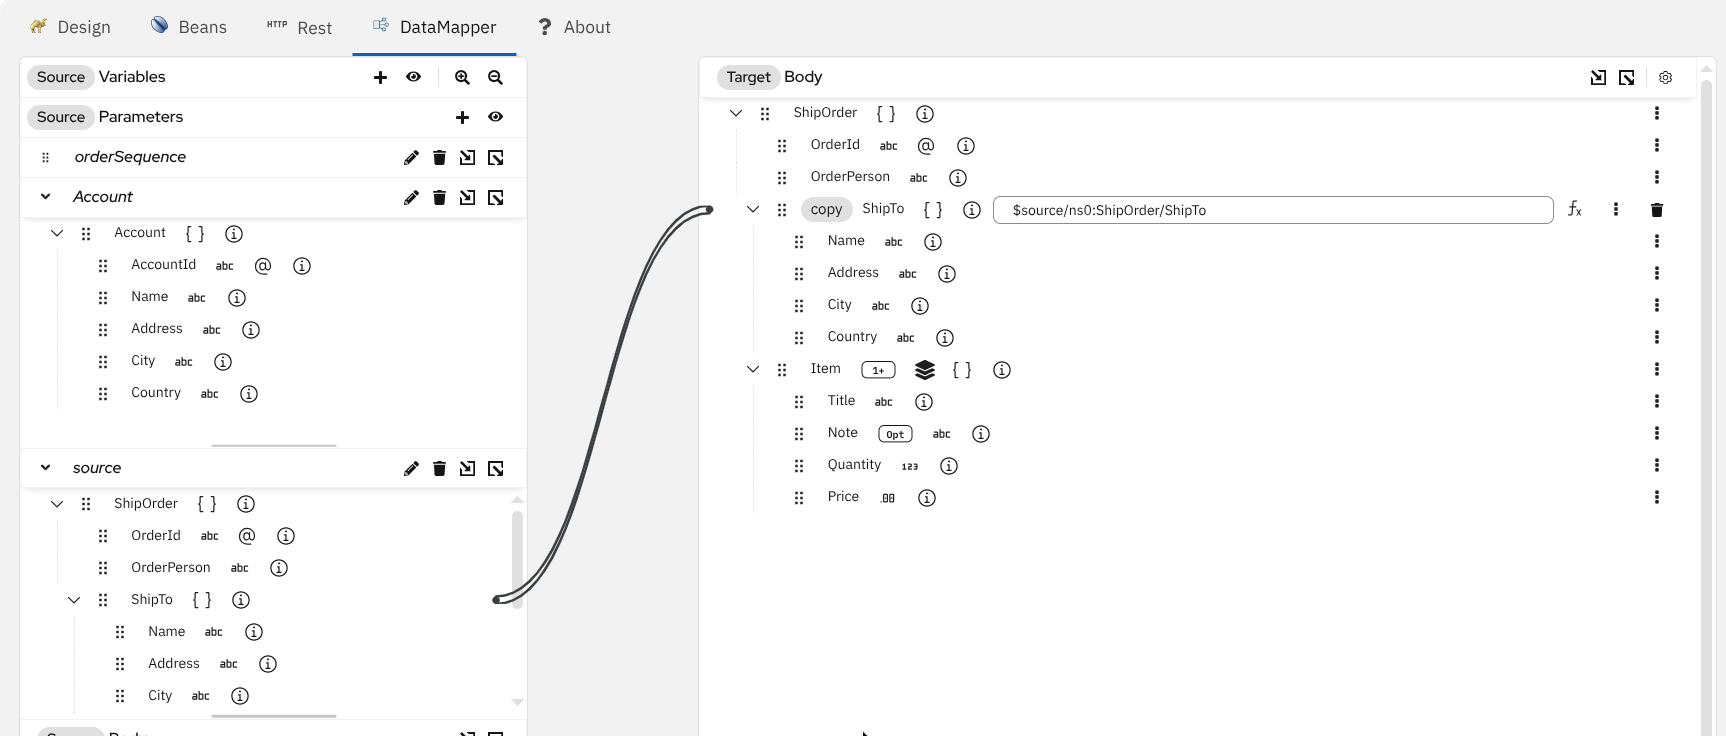
Task: Click the collection layers icon on Item
Action: coord(925,370)
